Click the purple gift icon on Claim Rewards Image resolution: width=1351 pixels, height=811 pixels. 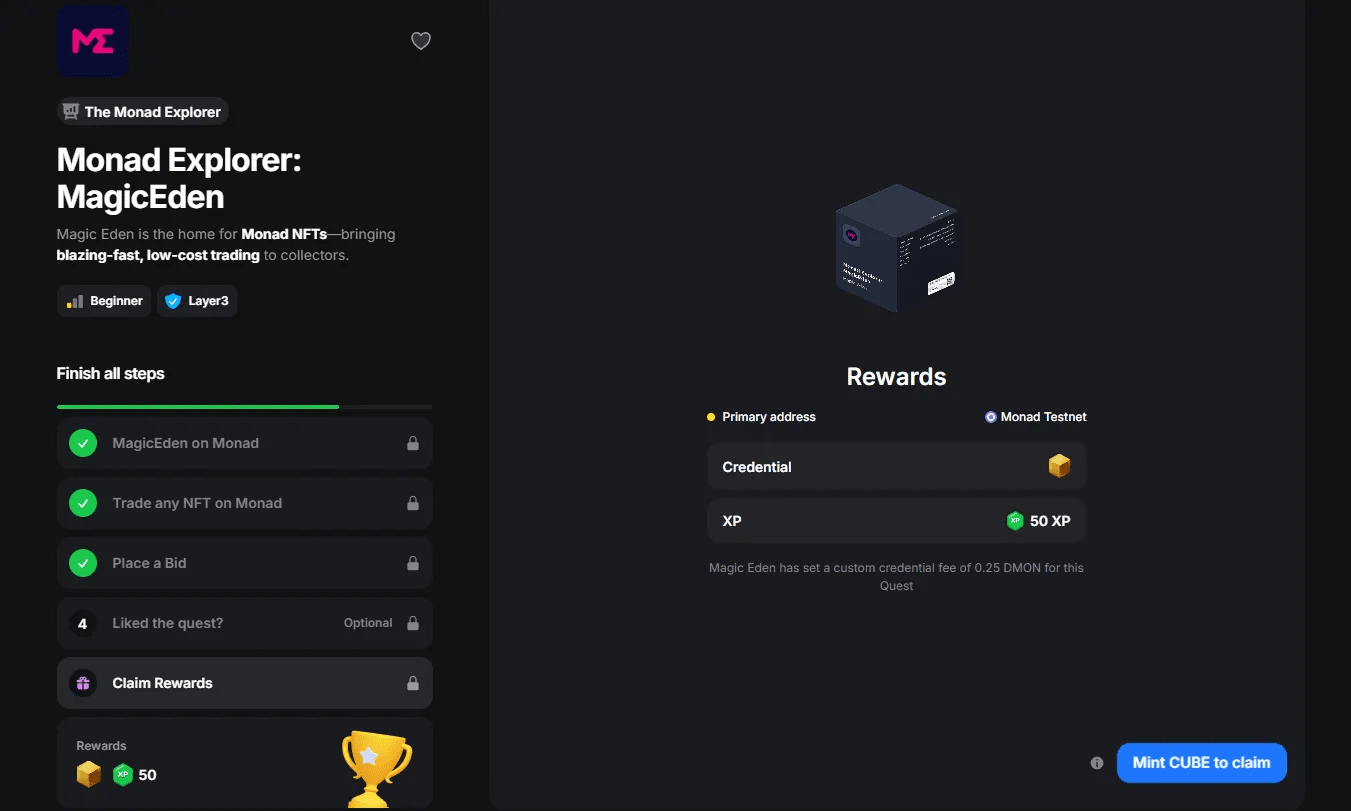83,683
